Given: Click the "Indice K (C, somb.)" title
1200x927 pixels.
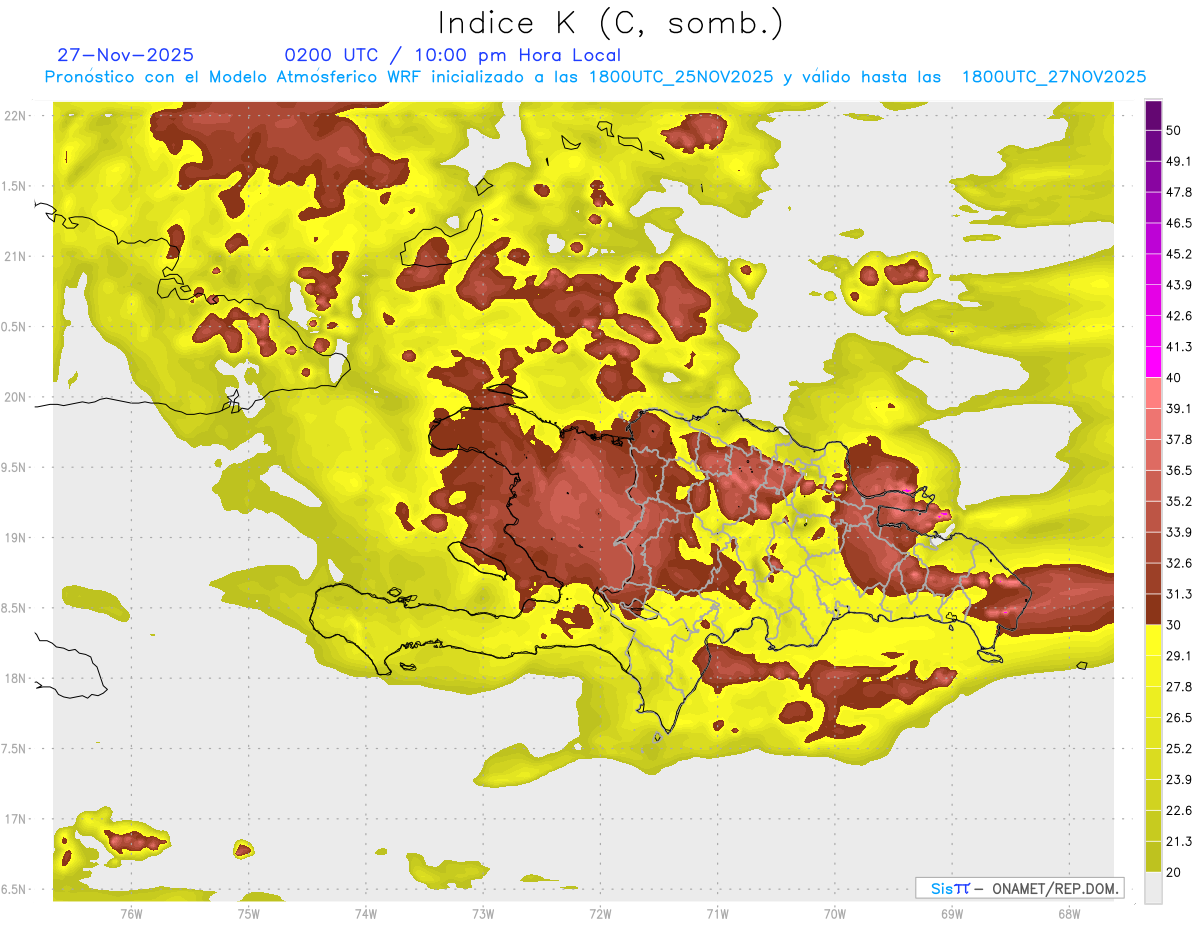Looking at the screenshot, I should pyautogui.click(x=611, y=22).
